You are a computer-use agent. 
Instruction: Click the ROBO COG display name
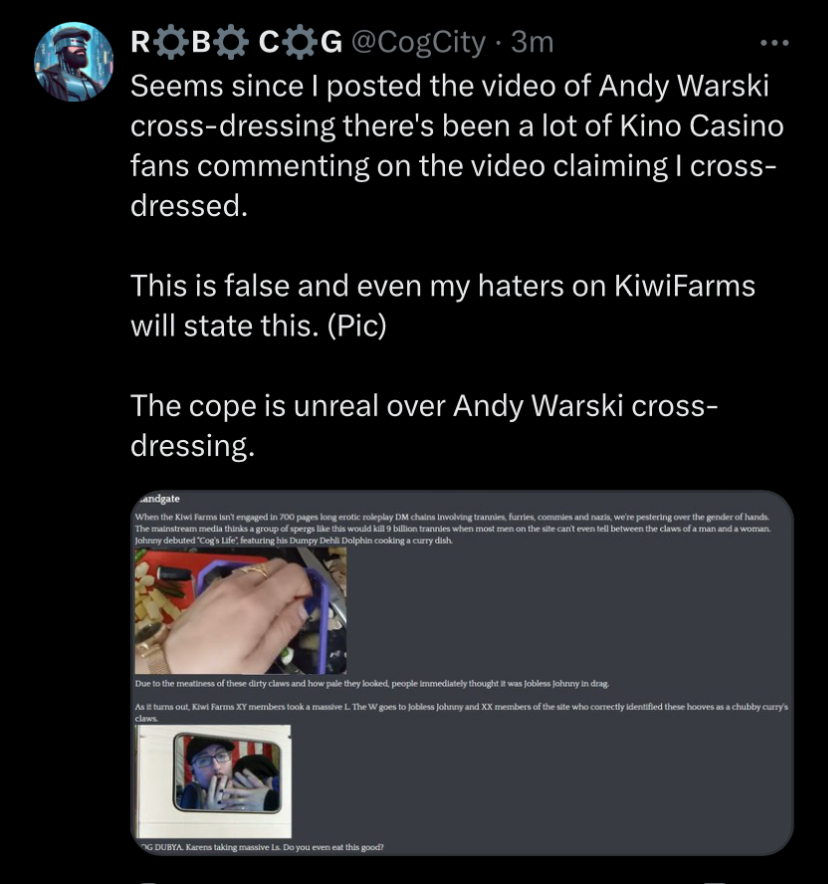(237, 42)
